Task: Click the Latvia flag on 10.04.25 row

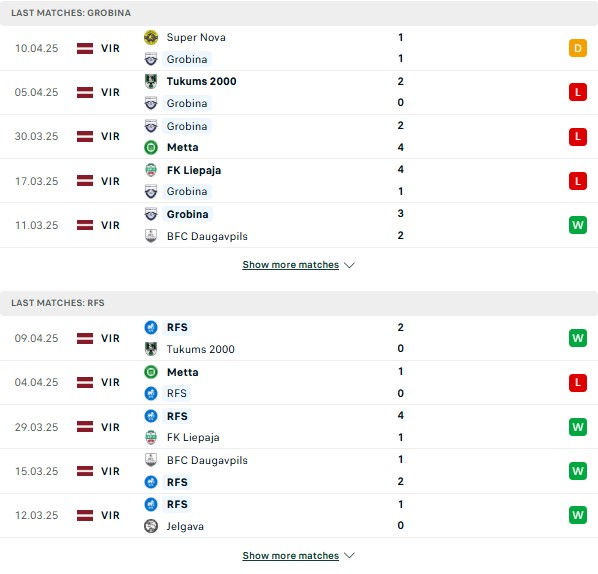Action: pyautogui.click(x=85, y=48)
